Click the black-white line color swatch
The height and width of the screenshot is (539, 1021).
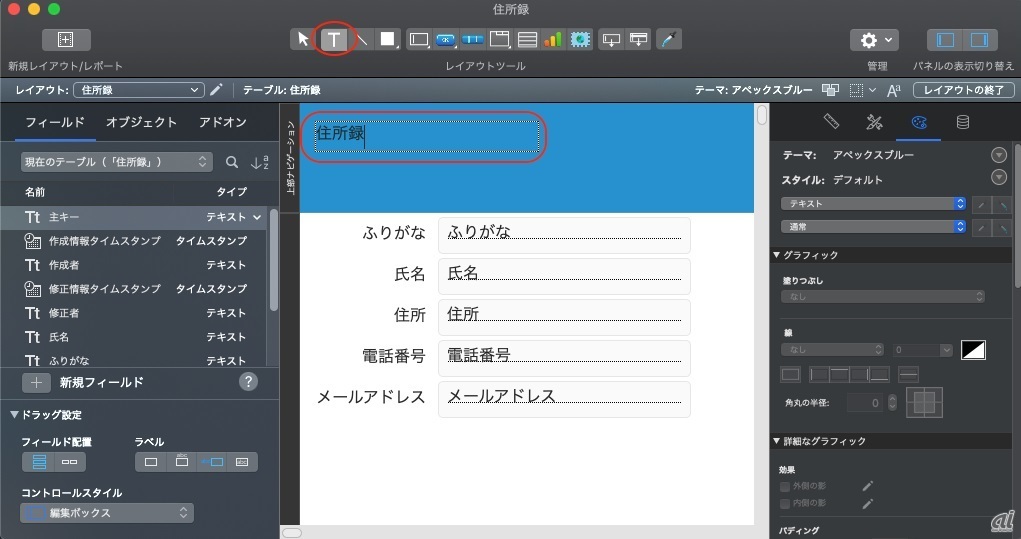[973, 350]
